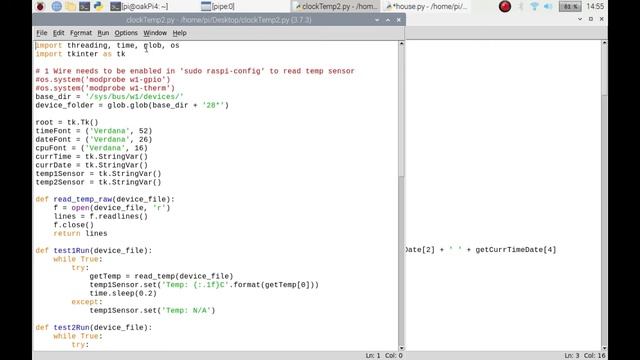640x360 pixels.
Task: Open the file manager folder icon
Action: 70,6
